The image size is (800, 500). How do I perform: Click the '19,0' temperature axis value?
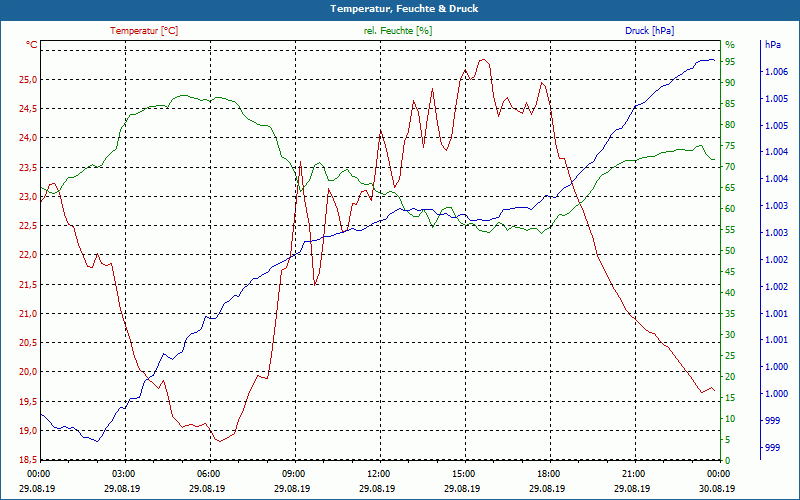click(x=29, y=430)
